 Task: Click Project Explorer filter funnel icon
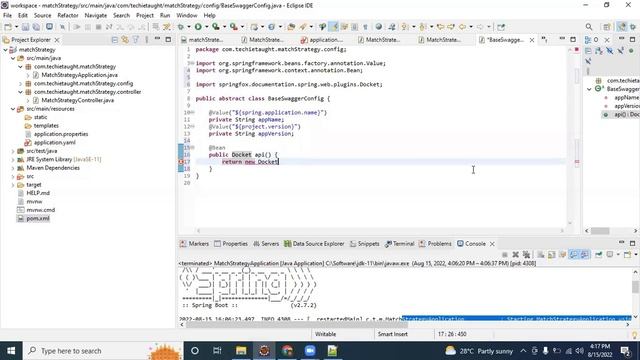[x=136, y=40]
